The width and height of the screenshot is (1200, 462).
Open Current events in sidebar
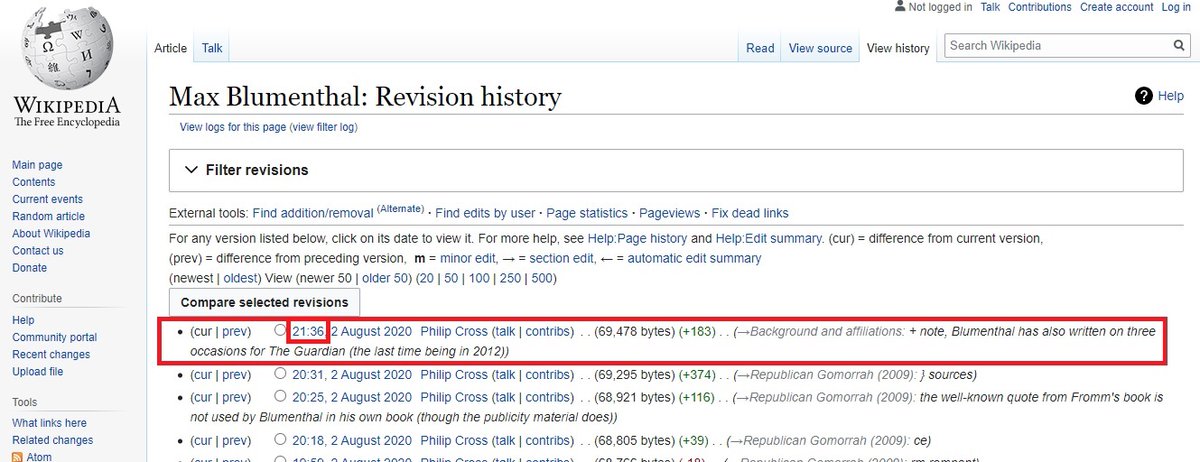coord(47,199)
